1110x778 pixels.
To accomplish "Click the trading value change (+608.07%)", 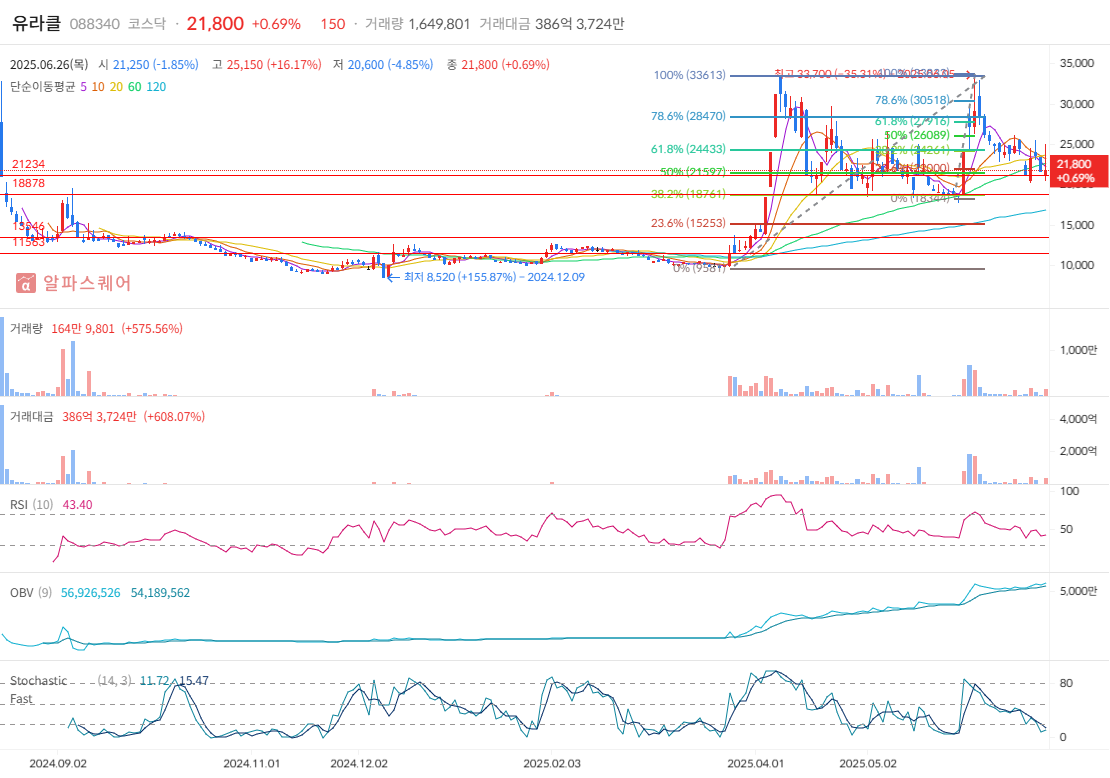I will coord(174,417).
